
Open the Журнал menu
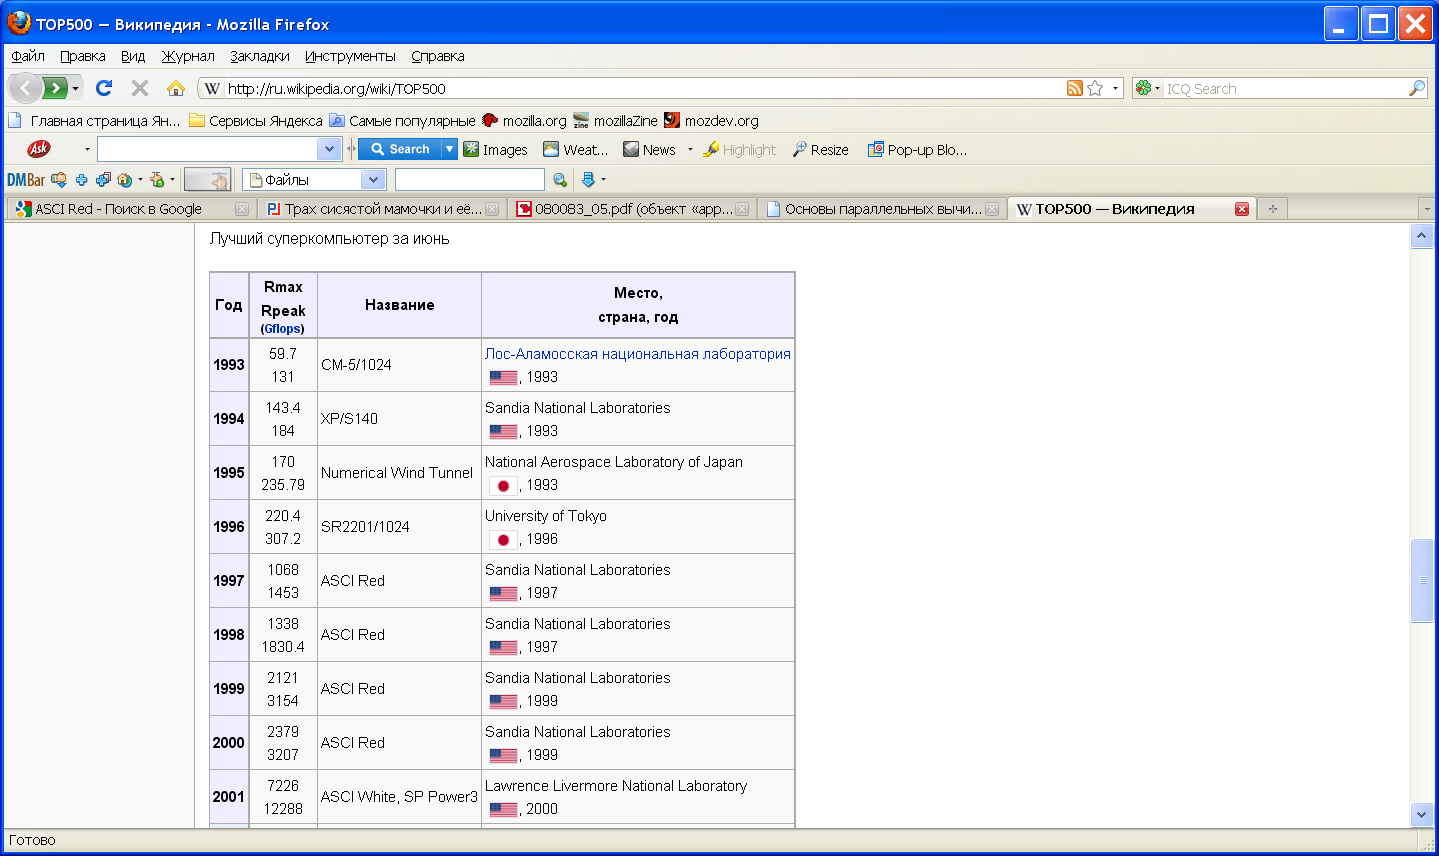click(x=188, y=56)
